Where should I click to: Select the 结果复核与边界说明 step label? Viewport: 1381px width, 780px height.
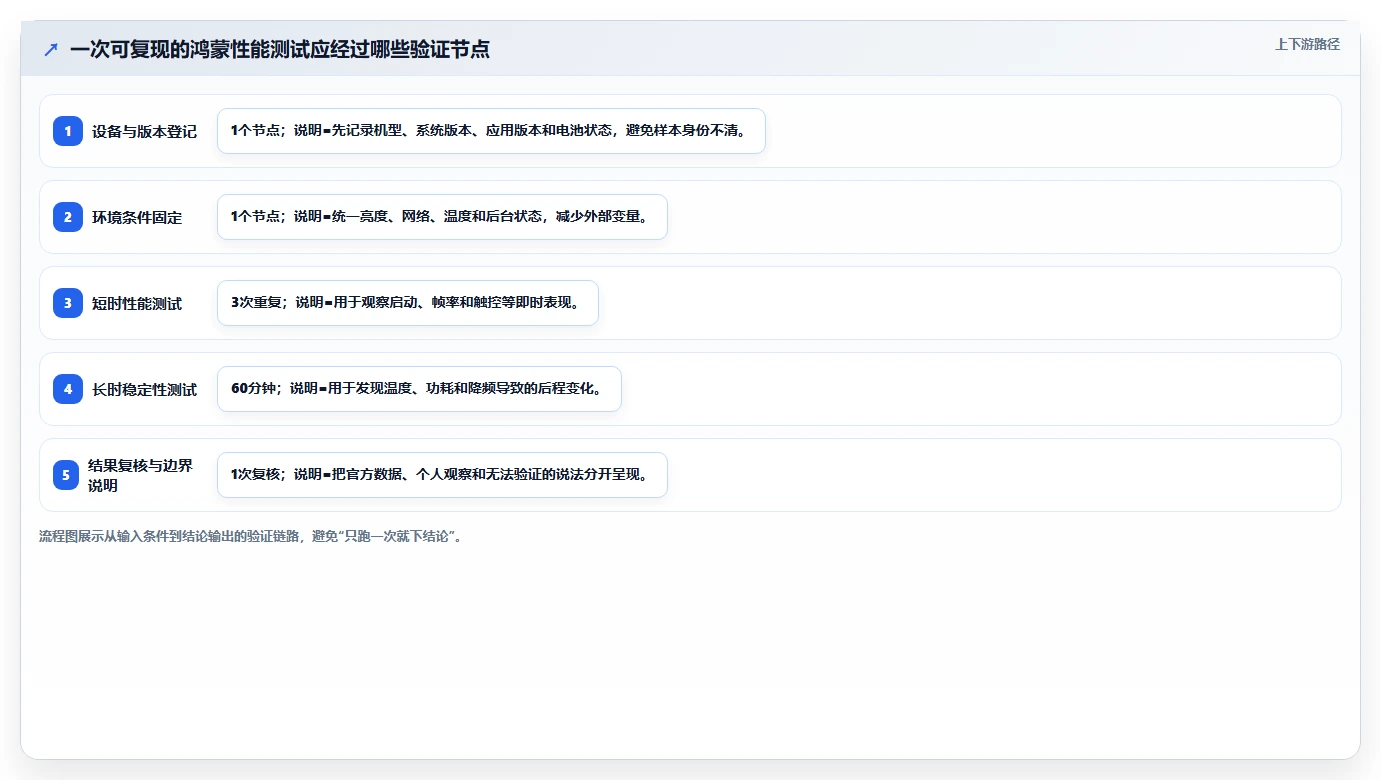(x=141, y=475)
